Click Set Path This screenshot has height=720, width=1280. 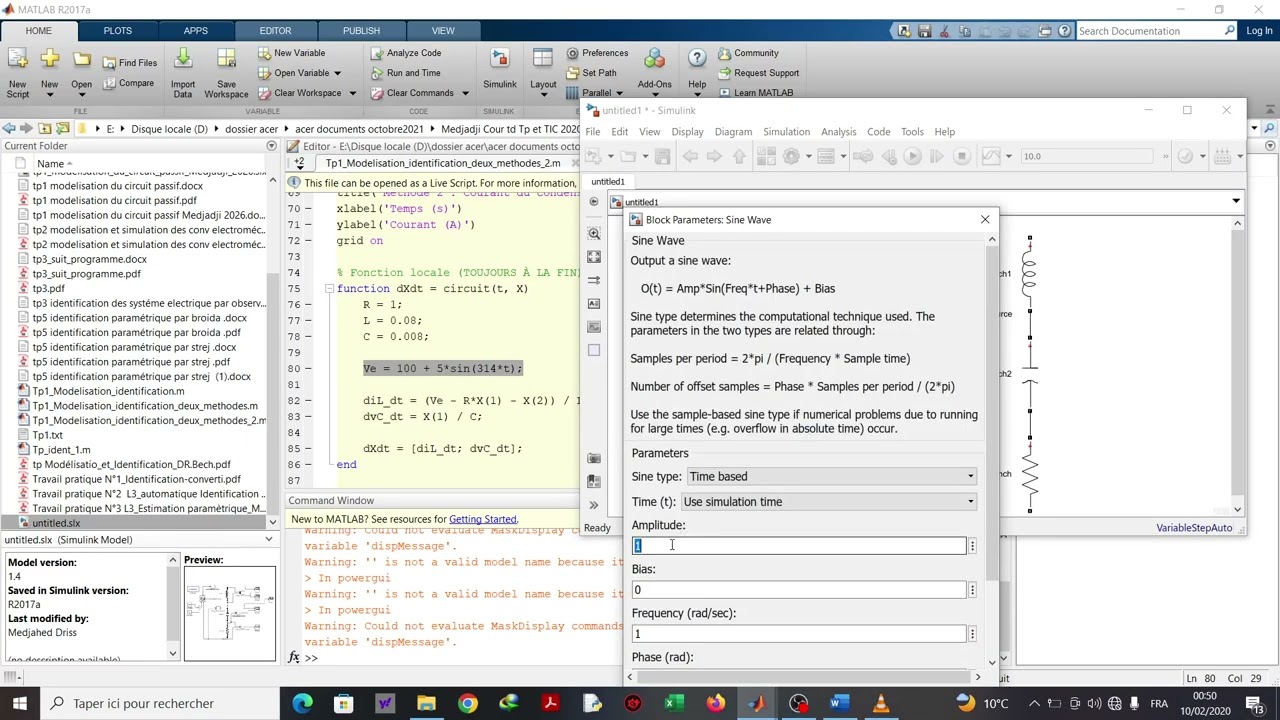click(591, 73)
